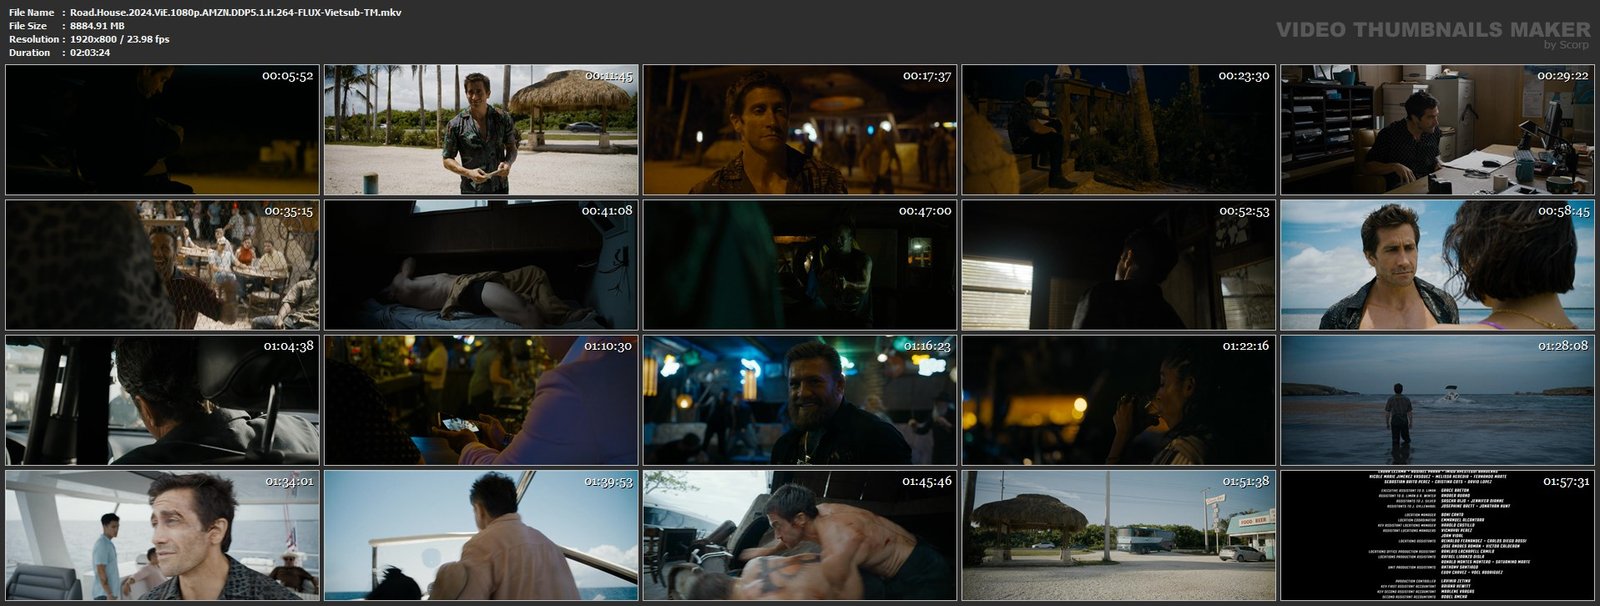The image size is (1600, 606).
Task: Select the 01:51:38 roadside hut thumbnail
Action: pyautogui.click(x=1119, y=535)
